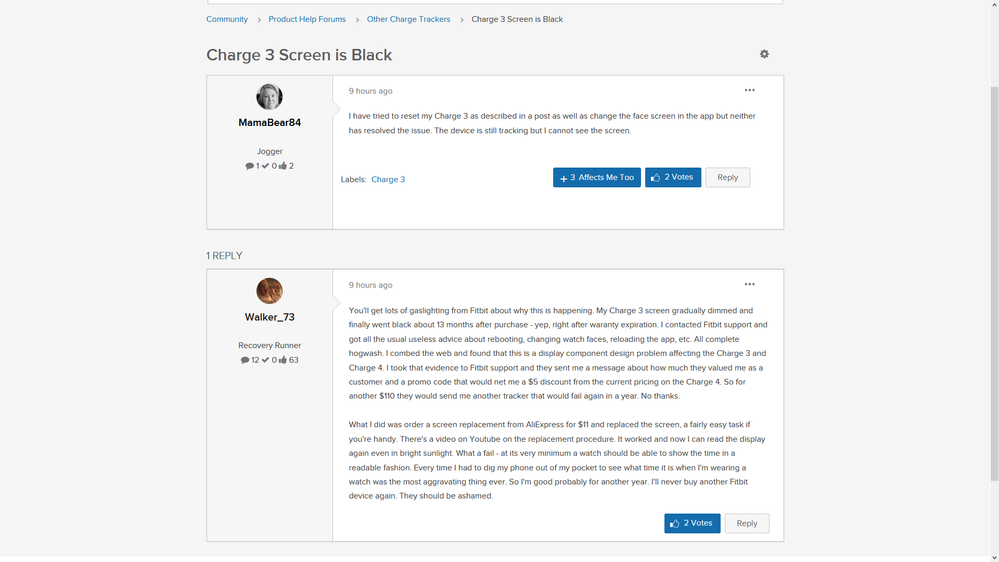Click the thumbs-up icon on Walker_73's reply
Viewport: 999px width, 562px height.
click(x=675, y=524)
